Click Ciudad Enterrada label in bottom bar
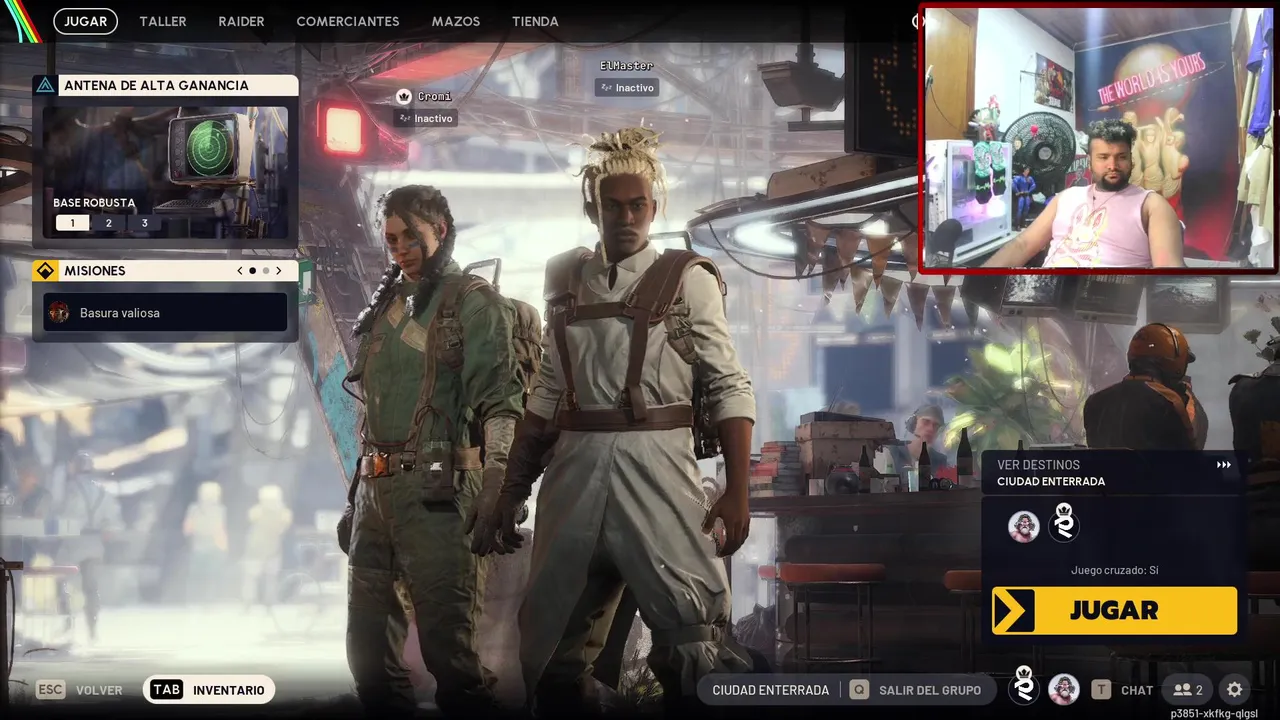This screenshot has width=1280, height=720. point(771,690)
